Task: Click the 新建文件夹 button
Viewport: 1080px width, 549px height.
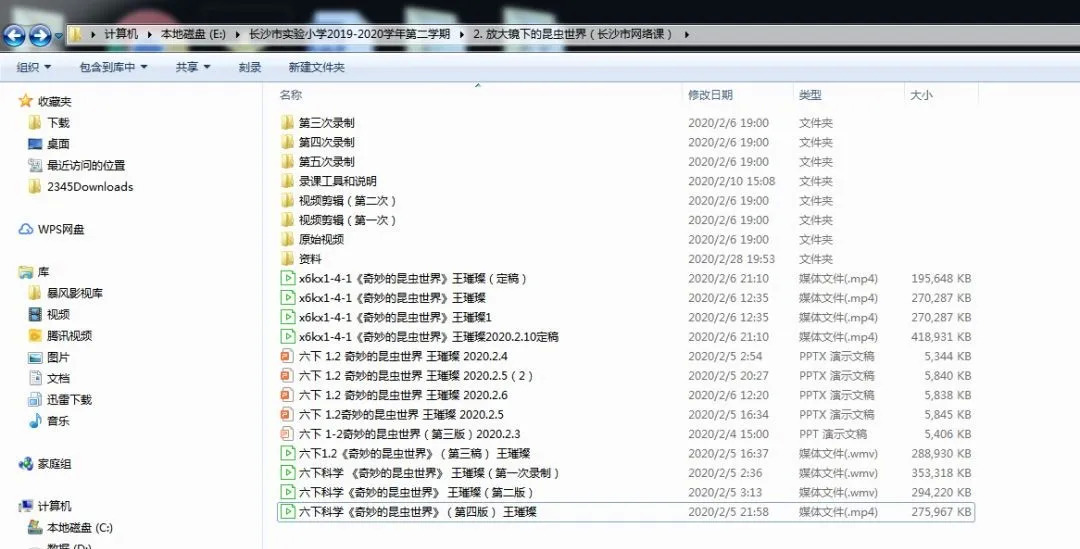Action: 316,67
